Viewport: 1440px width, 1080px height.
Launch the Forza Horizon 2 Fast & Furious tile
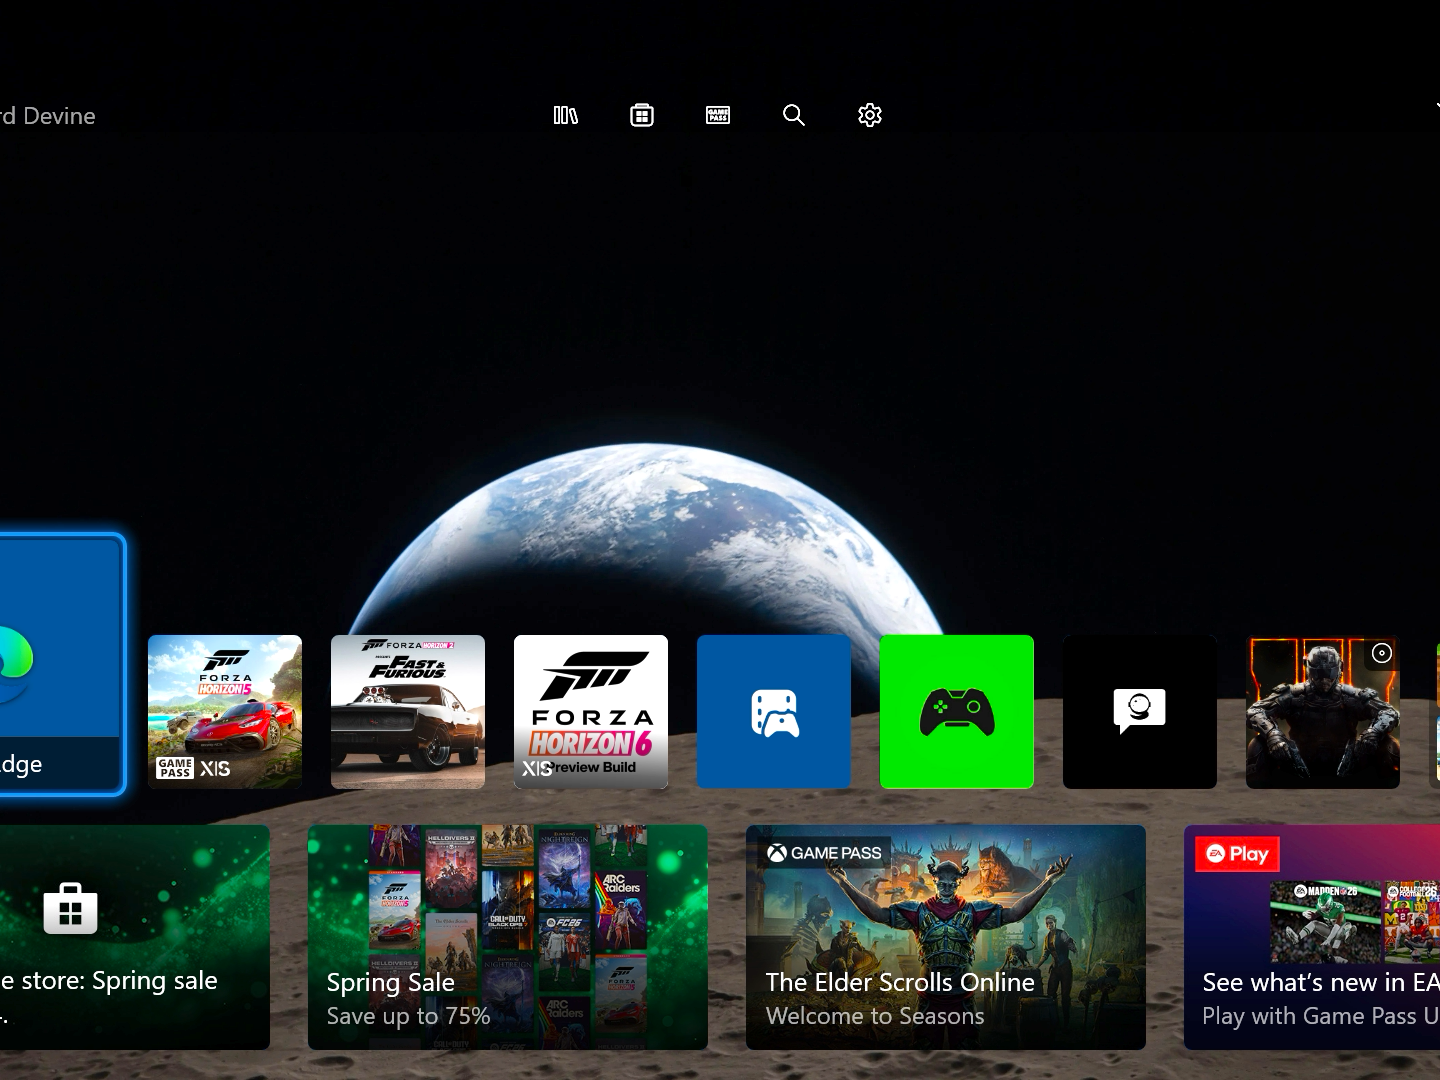pos(408,712)
